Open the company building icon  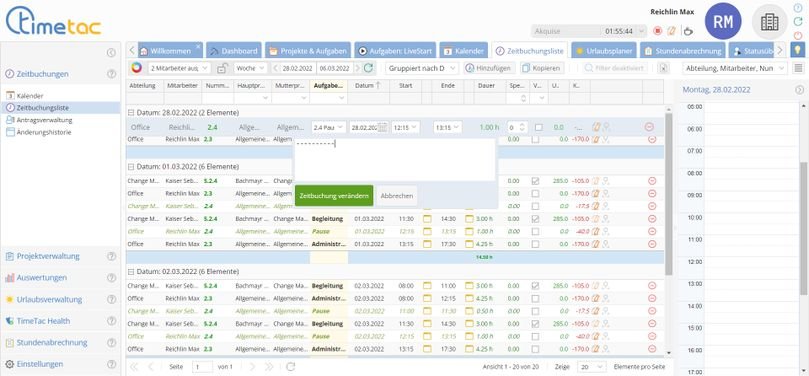coord(769,21)
